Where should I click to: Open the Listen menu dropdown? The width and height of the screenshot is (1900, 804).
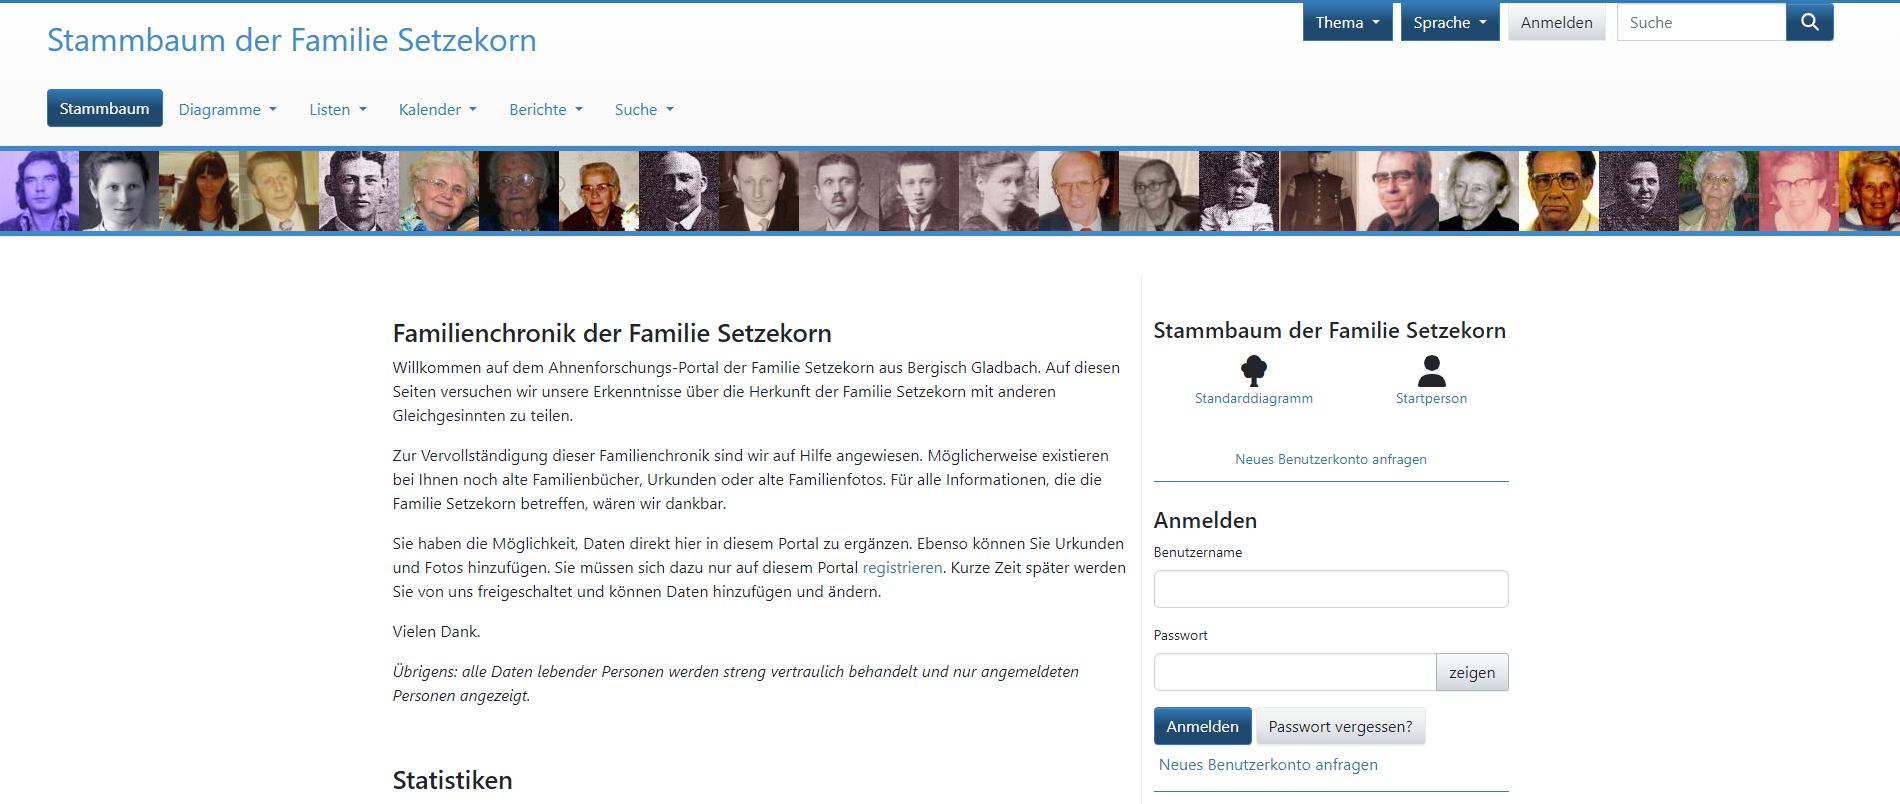point(337,109)
